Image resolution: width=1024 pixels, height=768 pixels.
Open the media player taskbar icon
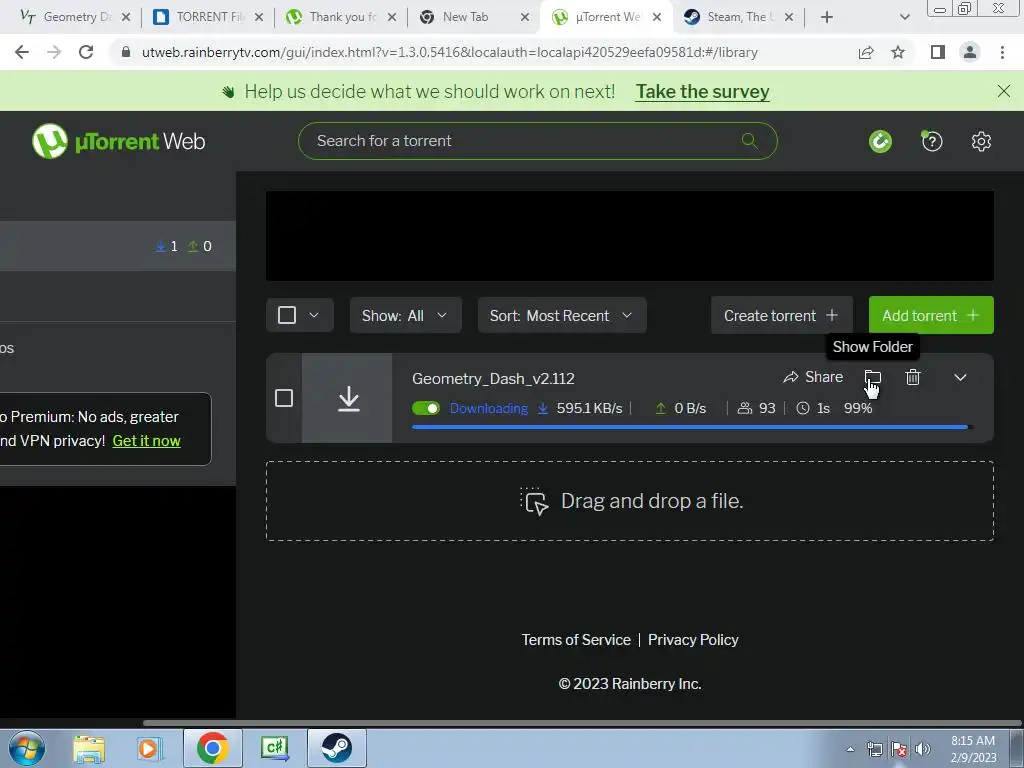tap(149, 748)
